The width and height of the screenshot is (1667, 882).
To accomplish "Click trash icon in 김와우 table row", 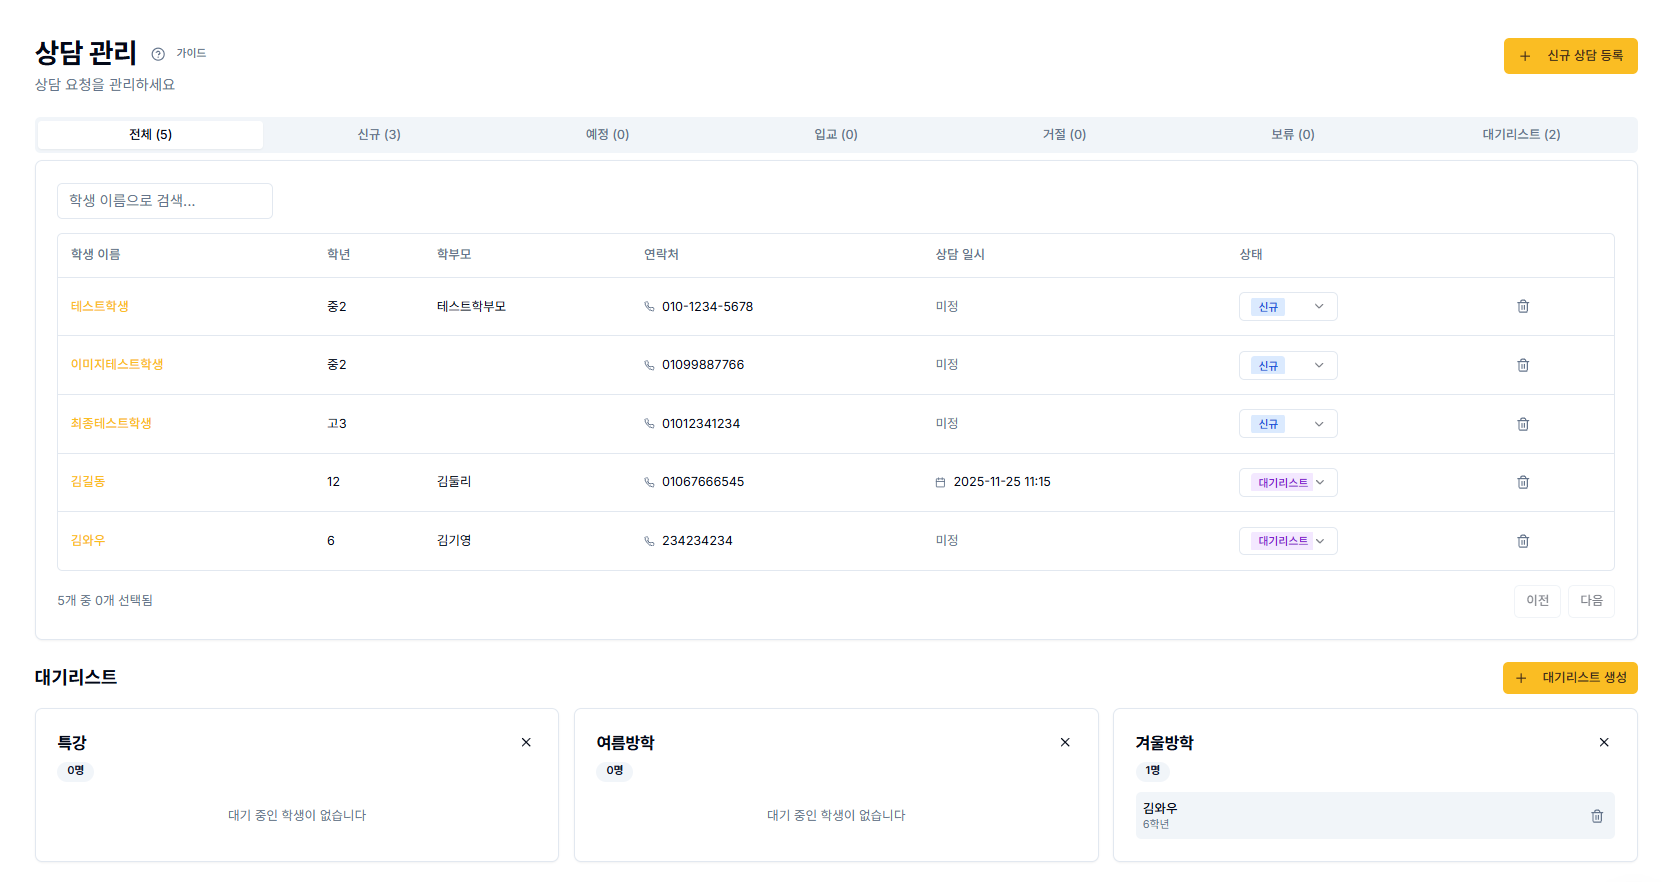I will [x=1523, y=541].
